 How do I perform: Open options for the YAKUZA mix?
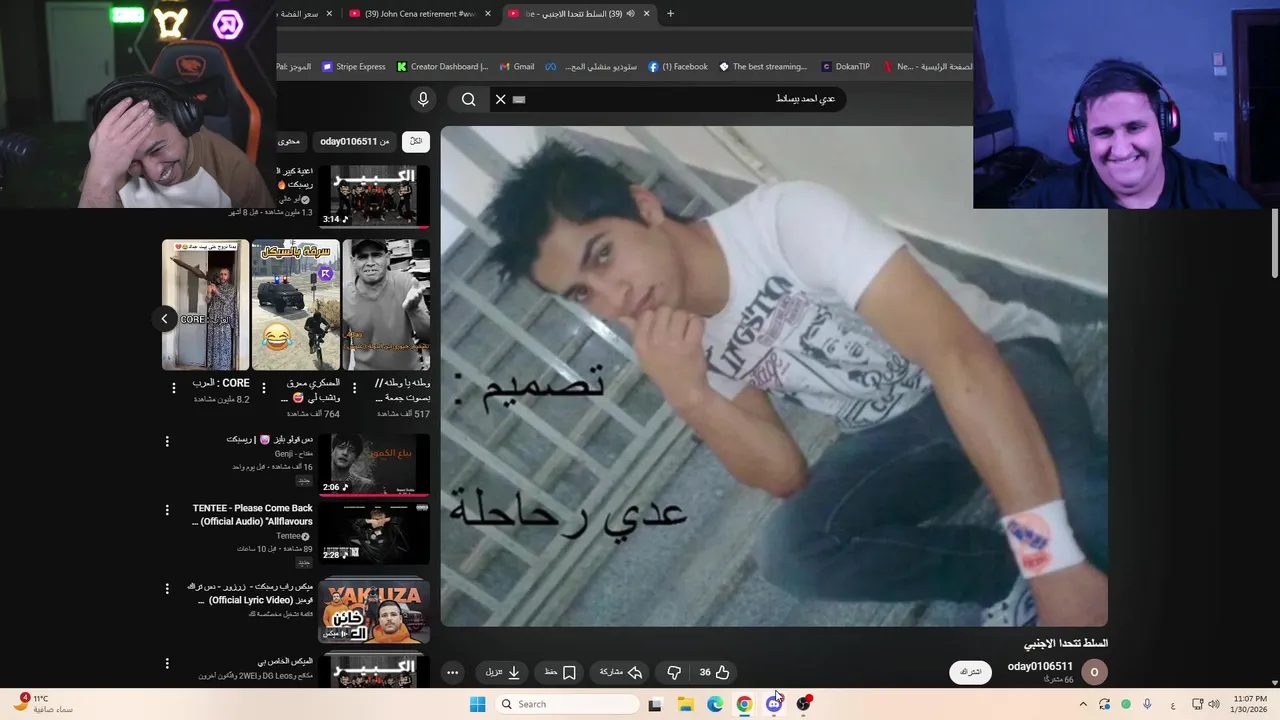(167, 589)
